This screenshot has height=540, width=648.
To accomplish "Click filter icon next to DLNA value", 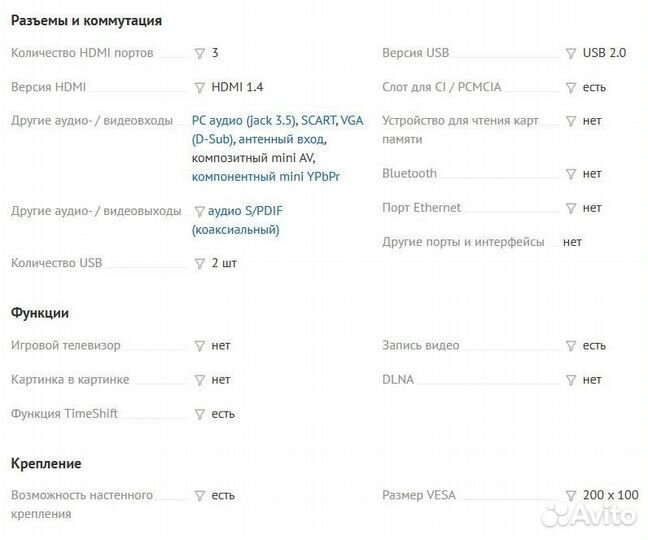I will click(x=571, y=380).
